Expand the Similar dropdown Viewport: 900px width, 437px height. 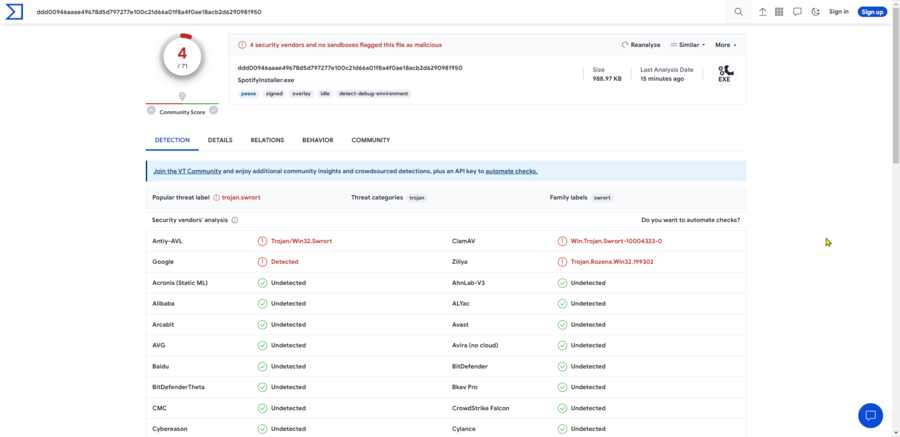coord(688,45)
